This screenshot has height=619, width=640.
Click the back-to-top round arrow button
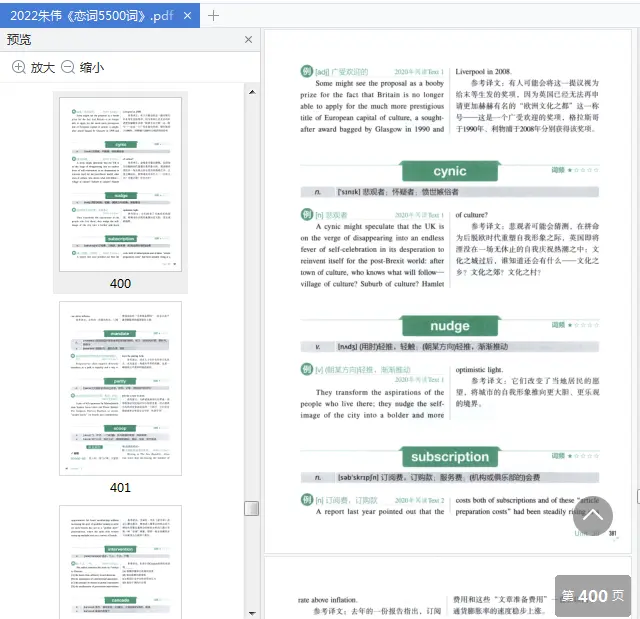click(x=593, y=516)
